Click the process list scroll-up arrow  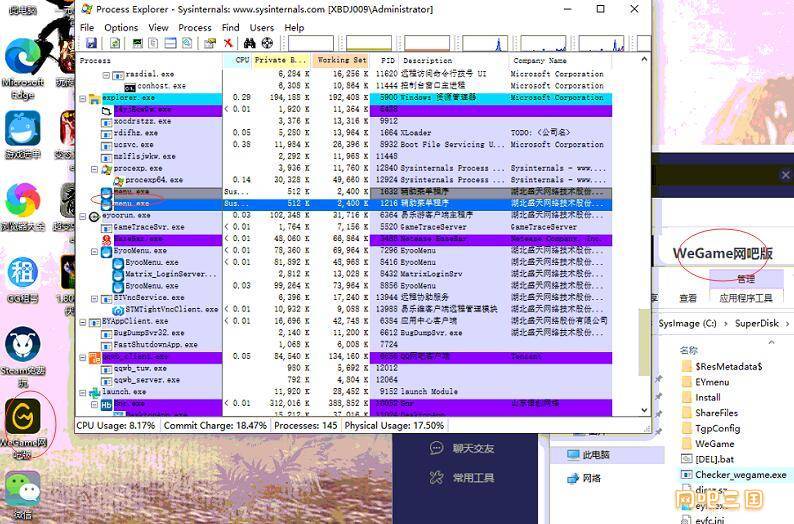pyautogui.click(x=644, y=59)
